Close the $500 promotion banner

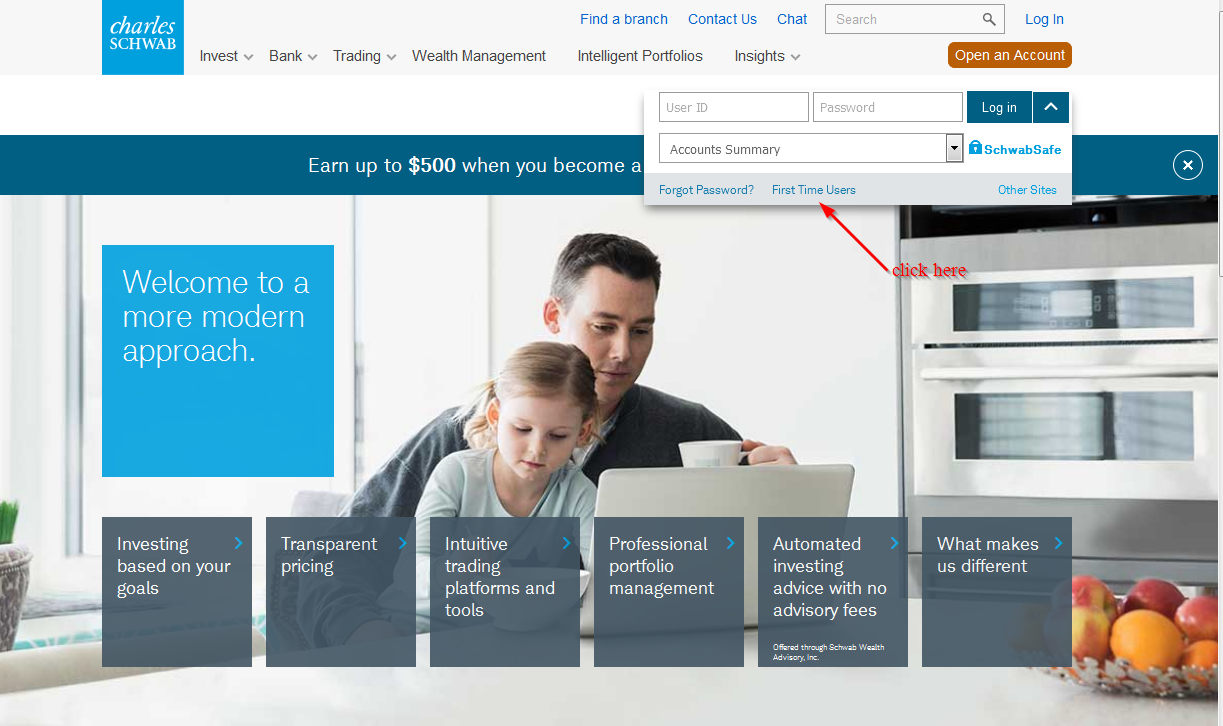point(1187,165)
